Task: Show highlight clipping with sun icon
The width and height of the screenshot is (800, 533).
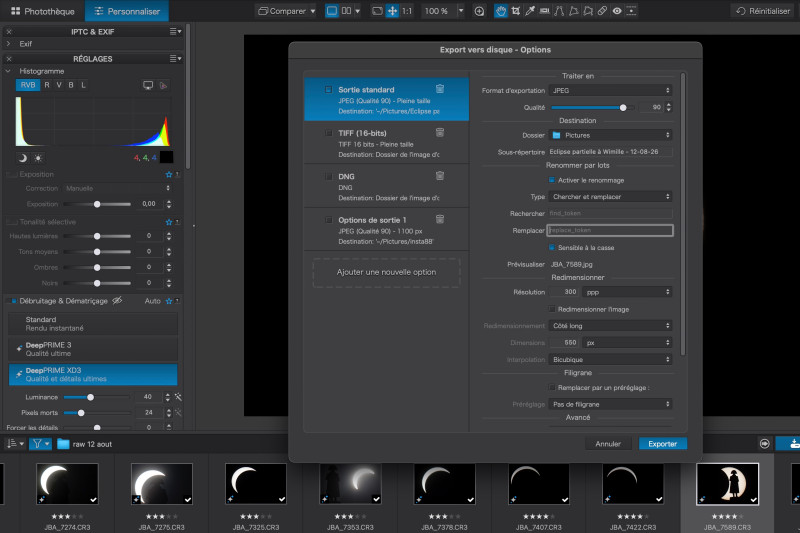Action: [x=38, y=158]
